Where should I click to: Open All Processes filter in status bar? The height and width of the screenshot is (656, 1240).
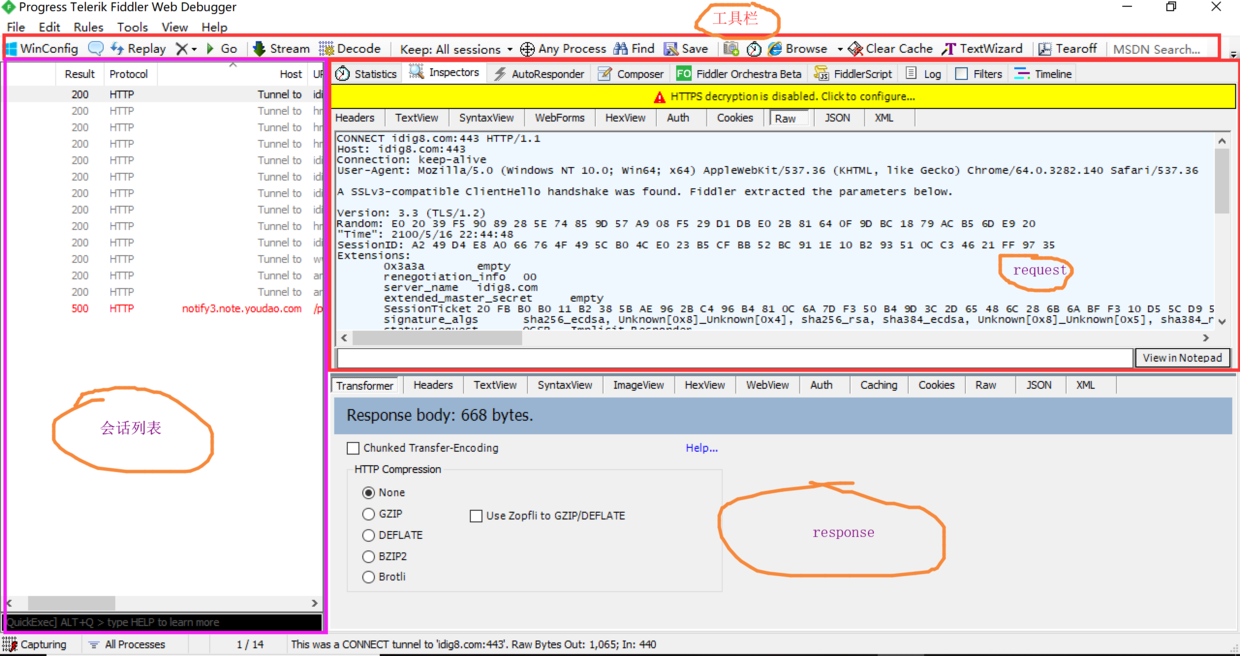tap(126, 645)
